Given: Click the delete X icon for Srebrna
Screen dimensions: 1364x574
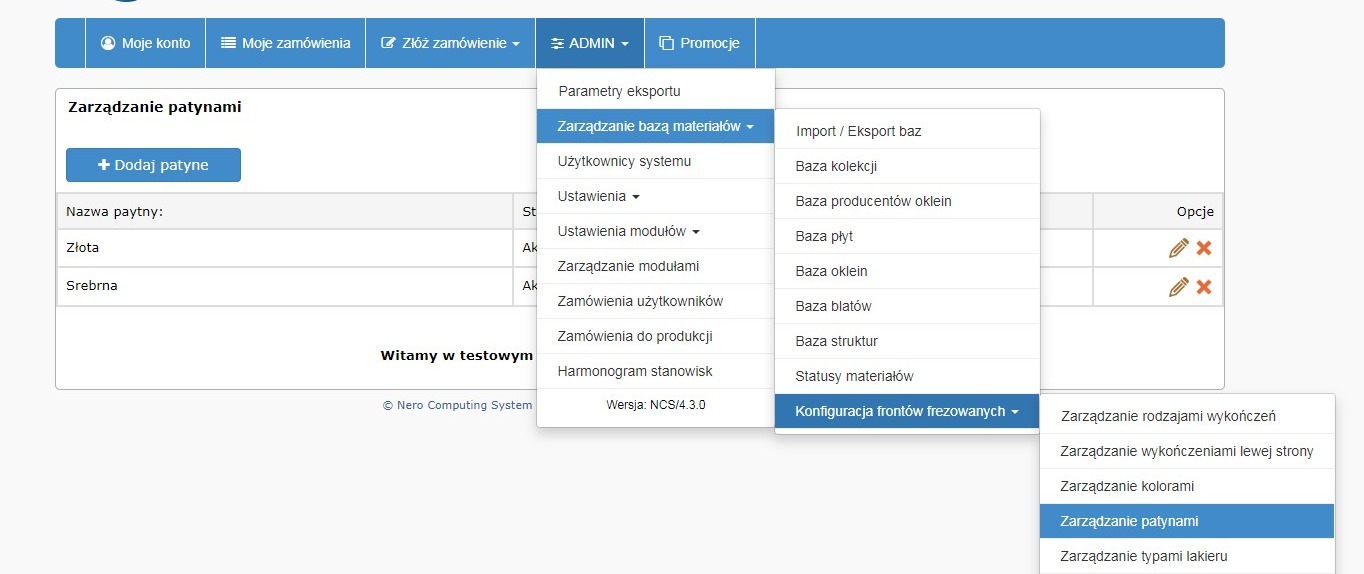Looking at the screenshot, I should click(x=1204, y=287).
